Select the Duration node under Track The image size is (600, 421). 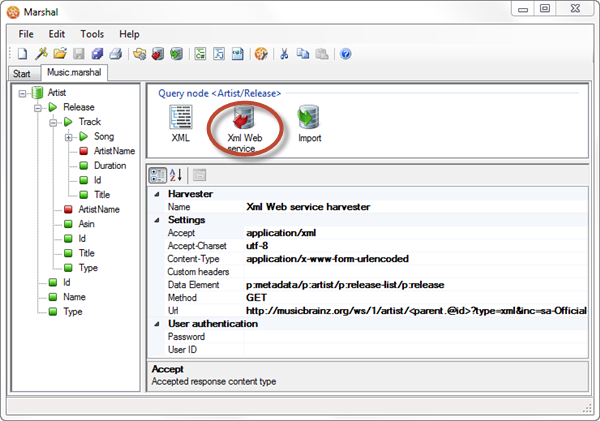[x=109, y=165]
